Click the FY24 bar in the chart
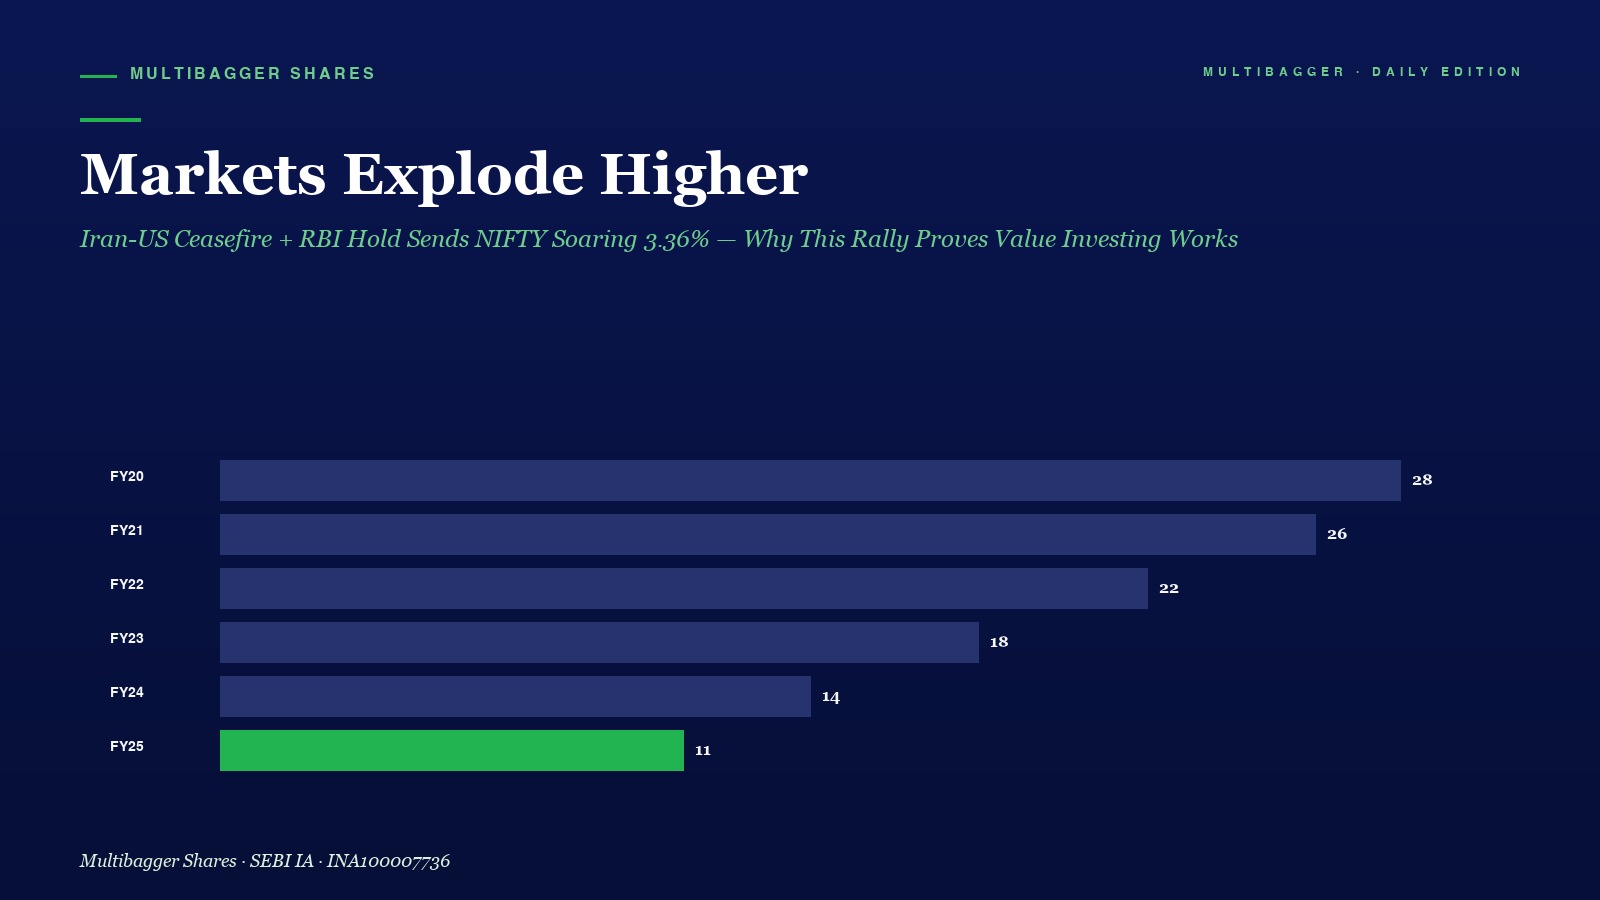The height and width of the screenshot is (900, 1600). pos(515,696)
